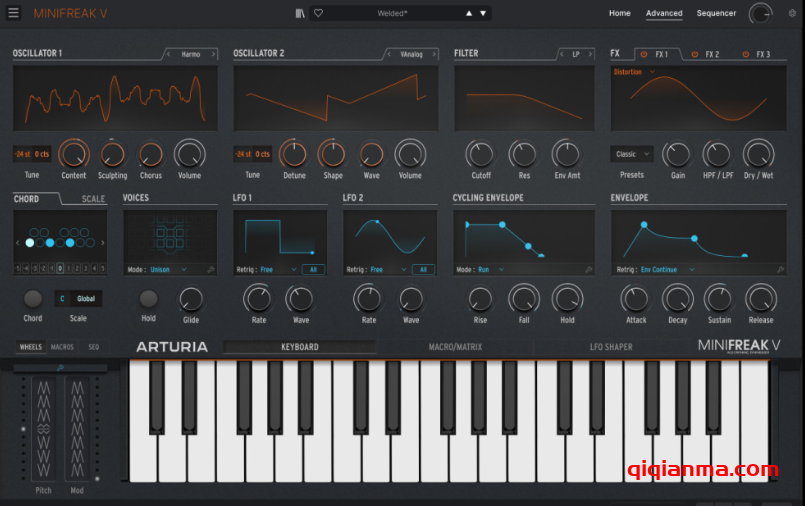The image size is (805, 506).
Task: Open the Advanced view
Action: (x=664, y=13)
